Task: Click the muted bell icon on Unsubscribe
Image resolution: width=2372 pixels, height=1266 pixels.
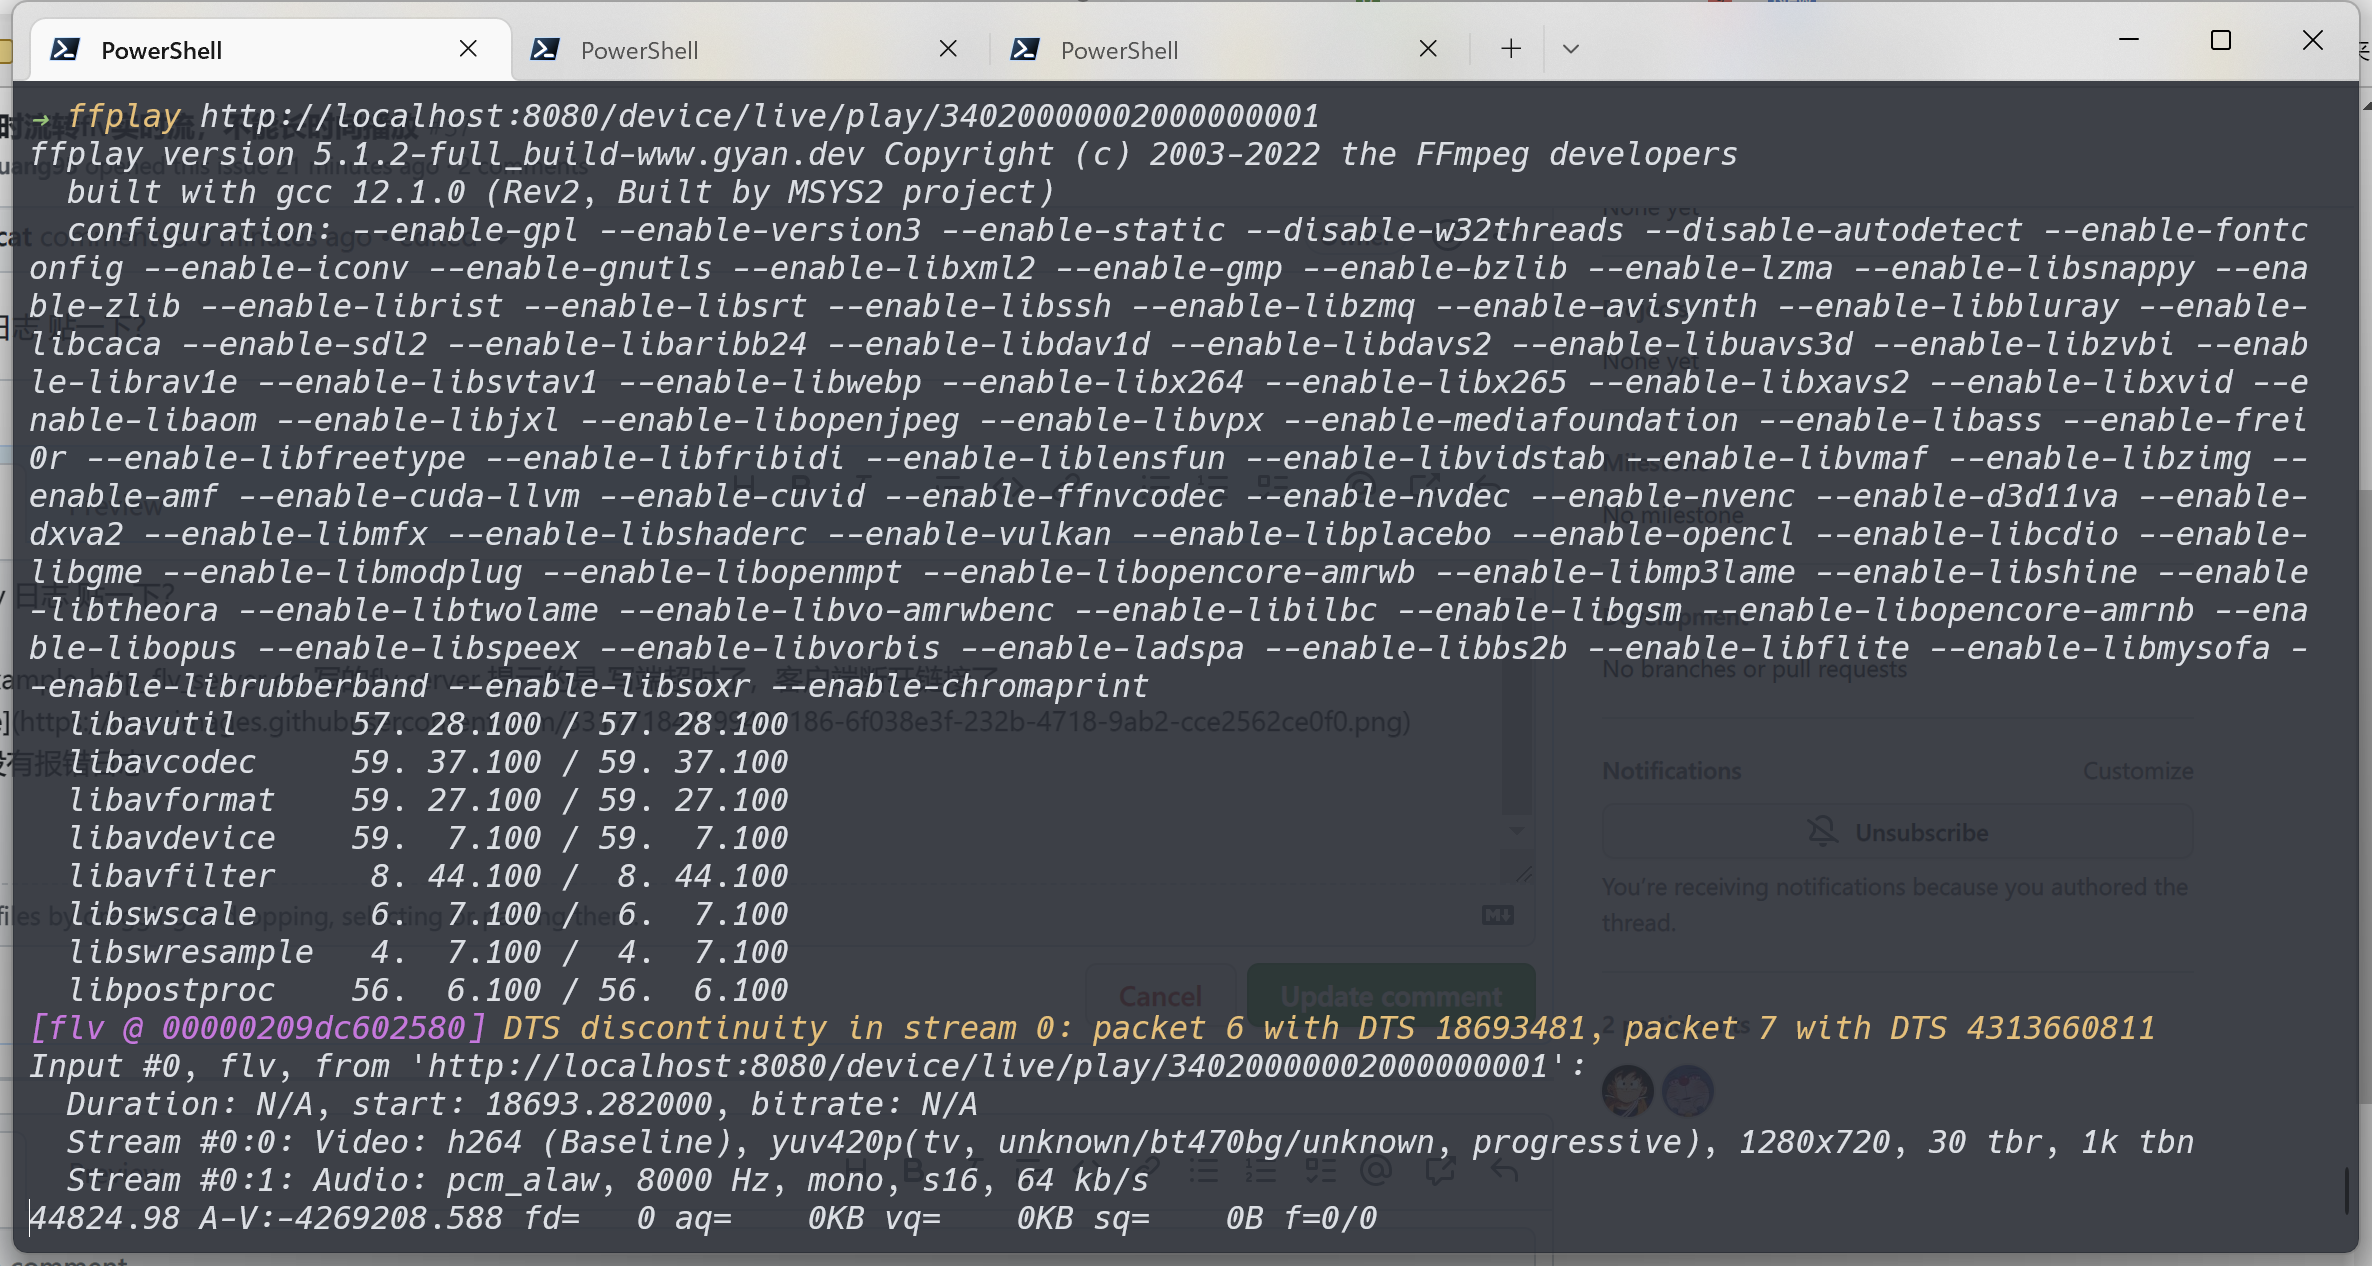Action: [x=1823, y=831]
